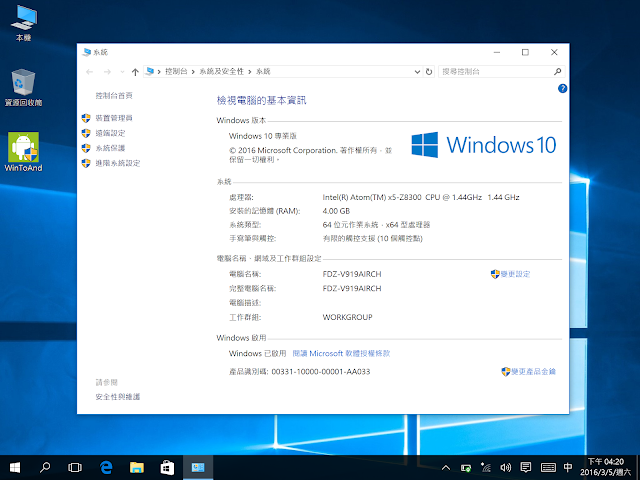Select the Recycle Bin desktop icon
Screen dimensions: 640x480
23,87
